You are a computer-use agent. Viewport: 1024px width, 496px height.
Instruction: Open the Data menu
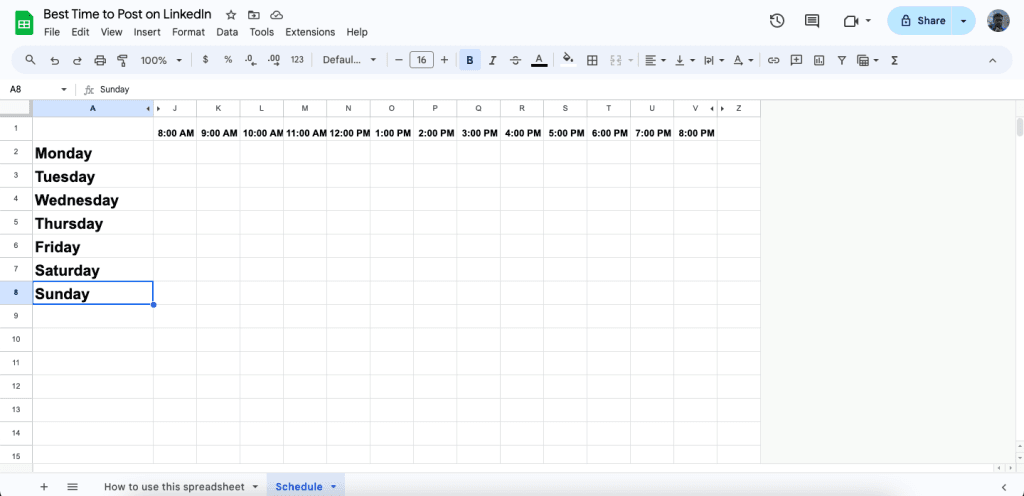click(227, 32)
